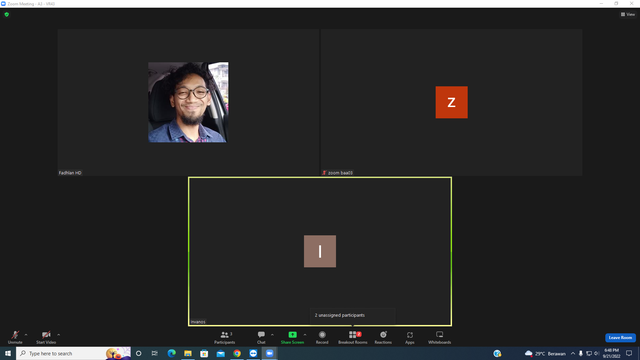Open the weather widget showing 29°C Berawan
The image size is (640, 360).
click(545, 353)
